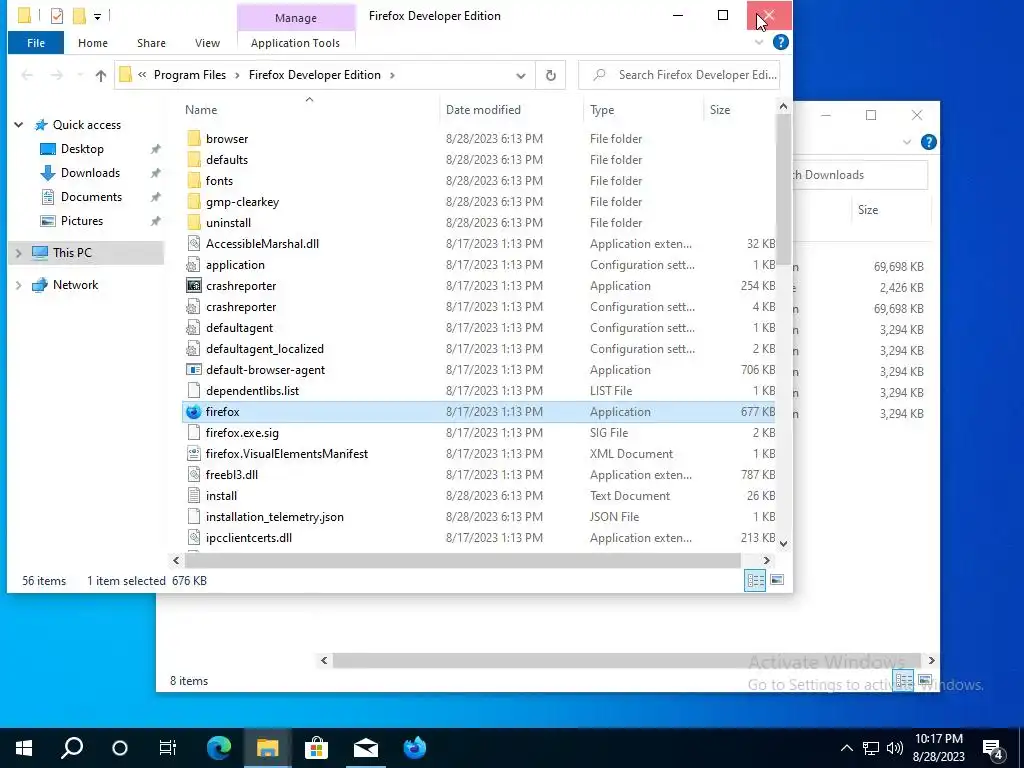This screenshot has height=768, width=1024.
Task: Select Desktop in Quick access
Action: coord(82,149)
